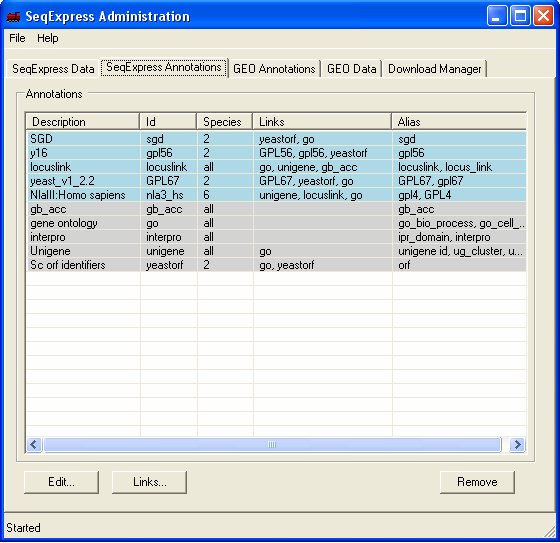560x543 pixels.
Task: Click the 'orf' Alias cell
Action: pos(459,265)
